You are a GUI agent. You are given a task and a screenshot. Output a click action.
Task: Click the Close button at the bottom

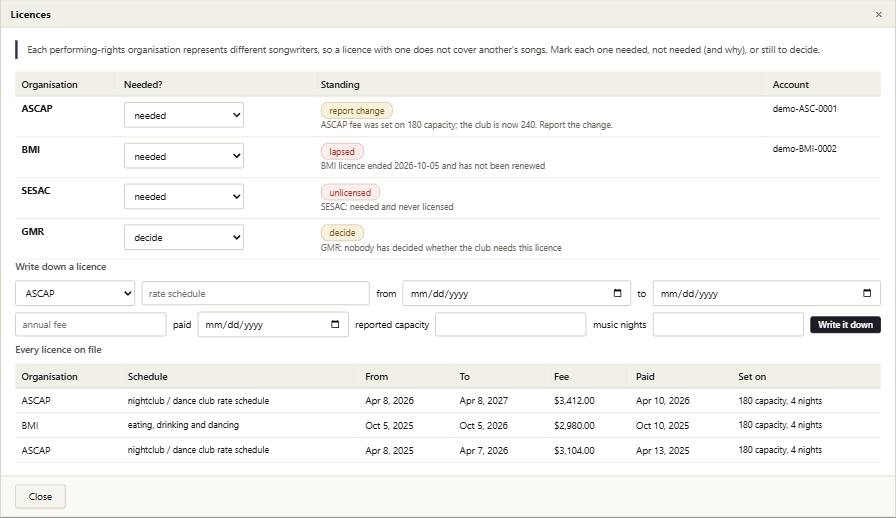40,496
